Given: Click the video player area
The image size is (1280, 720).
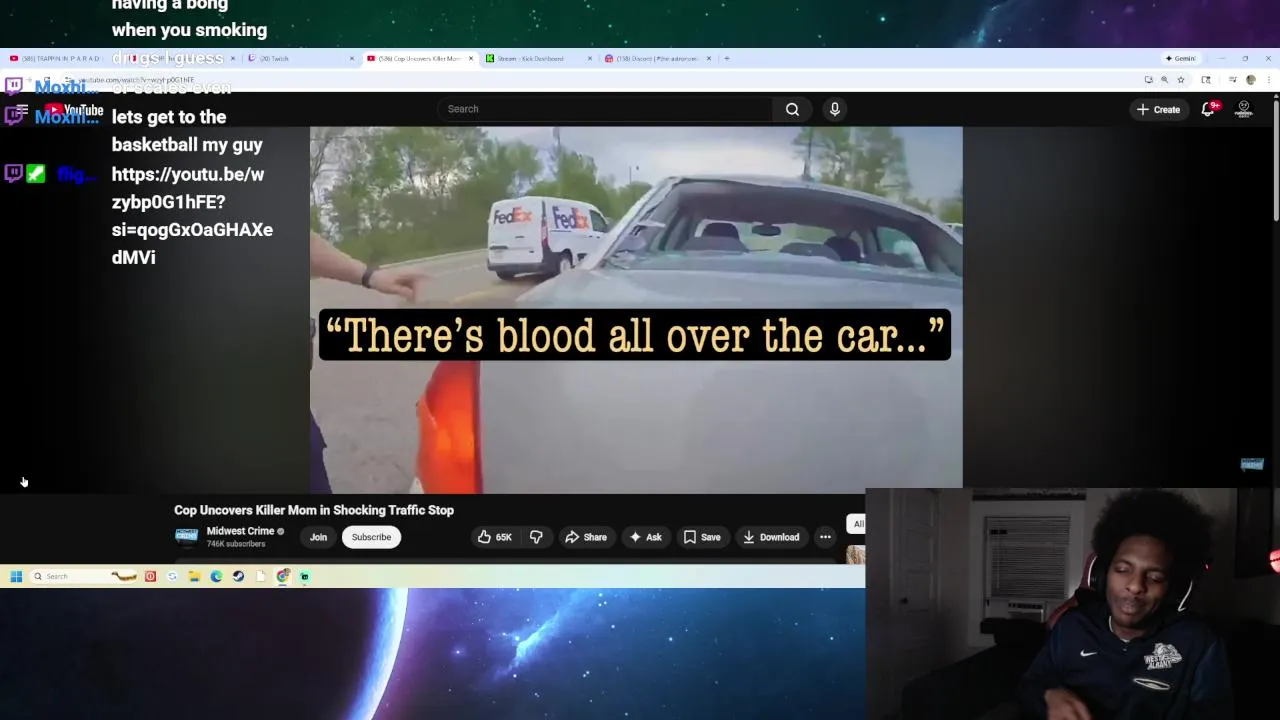Looking at the screenshot, I should [x=636, y=310].
